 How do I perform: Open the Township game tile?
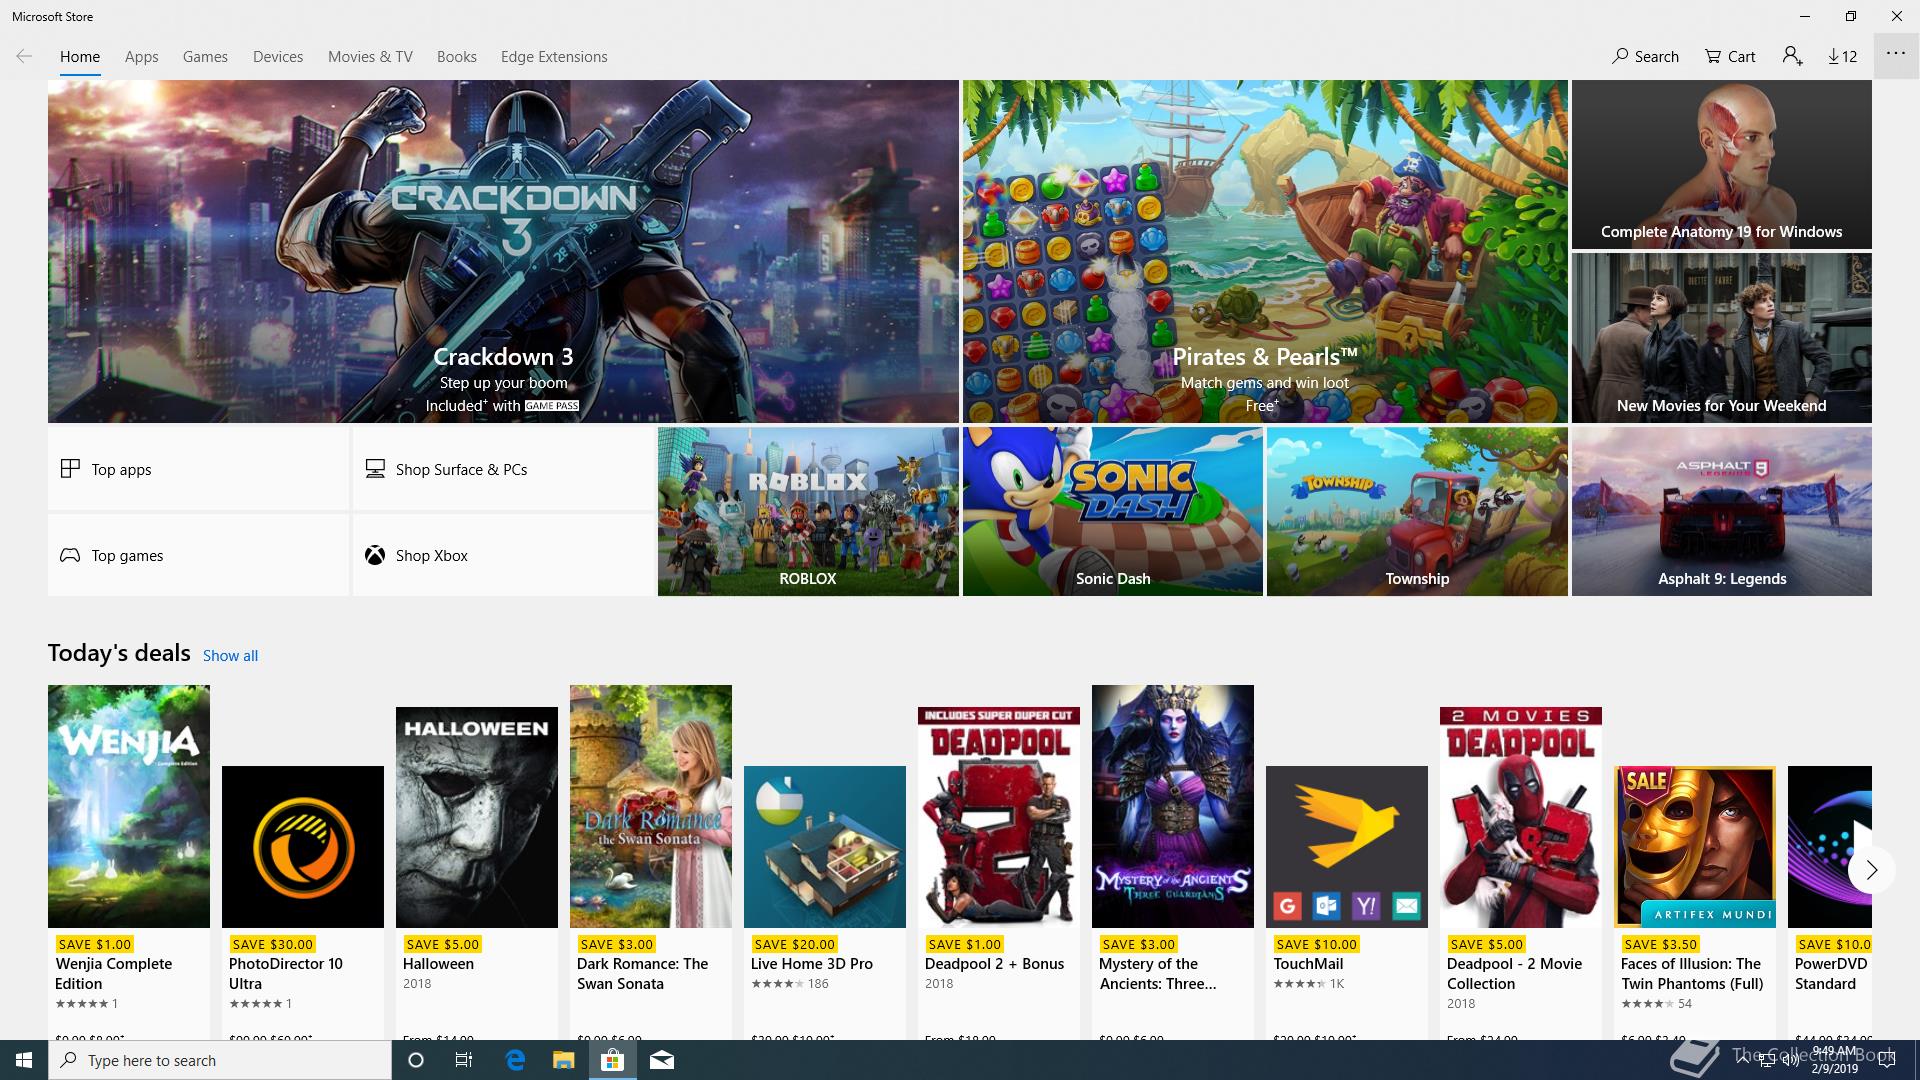pos(1417,512)
